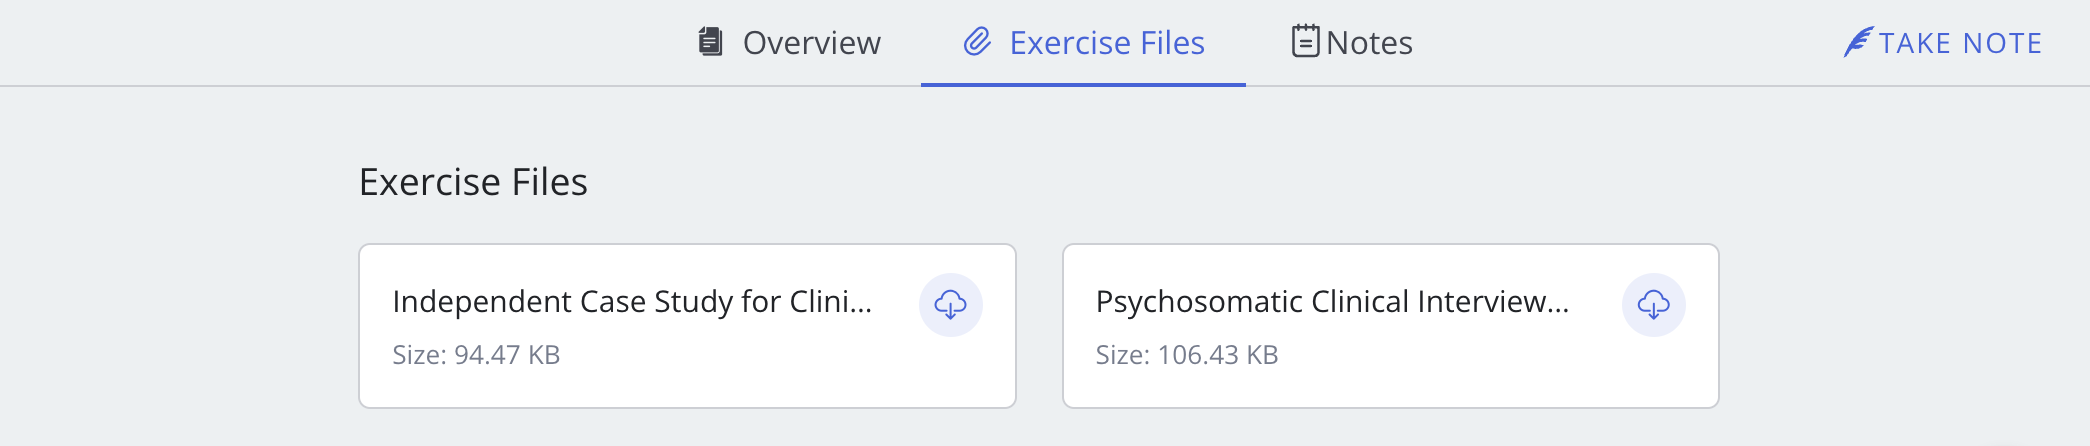Open the Psychosomatic Clinical Interview title
Viewport: 2090px width, 446px height.
pos(1320,302)
